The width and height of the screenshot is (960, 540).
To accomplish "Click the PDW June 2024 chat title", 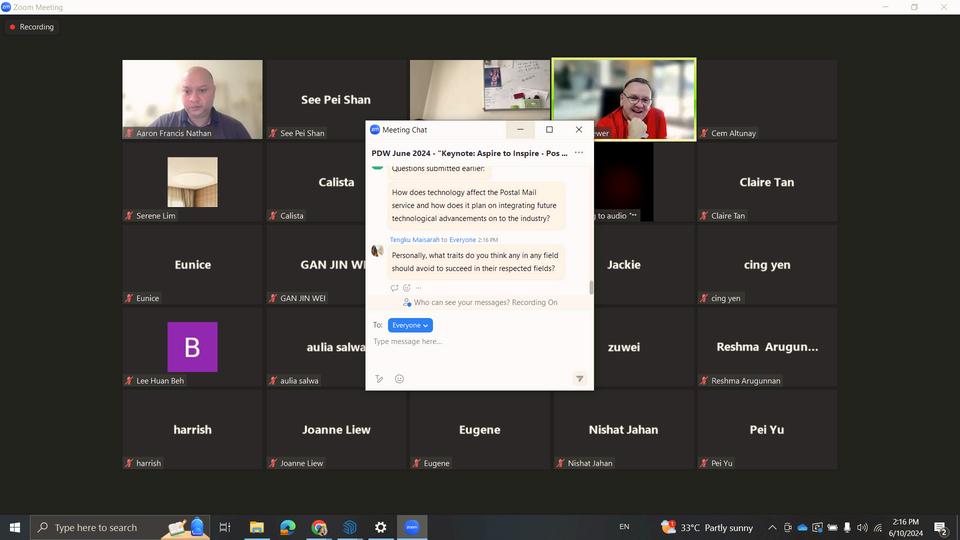I will coord(469,153).
